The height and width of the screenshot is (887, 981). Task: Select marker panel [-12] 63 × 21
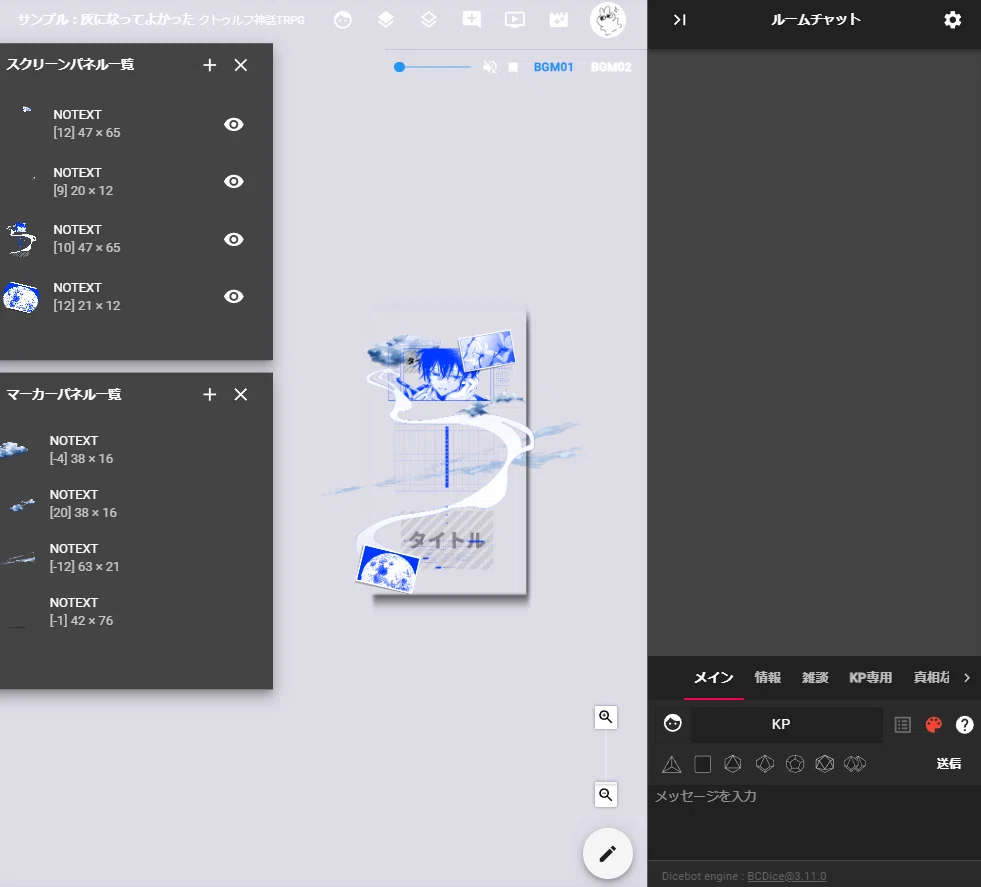click(136, 557)
